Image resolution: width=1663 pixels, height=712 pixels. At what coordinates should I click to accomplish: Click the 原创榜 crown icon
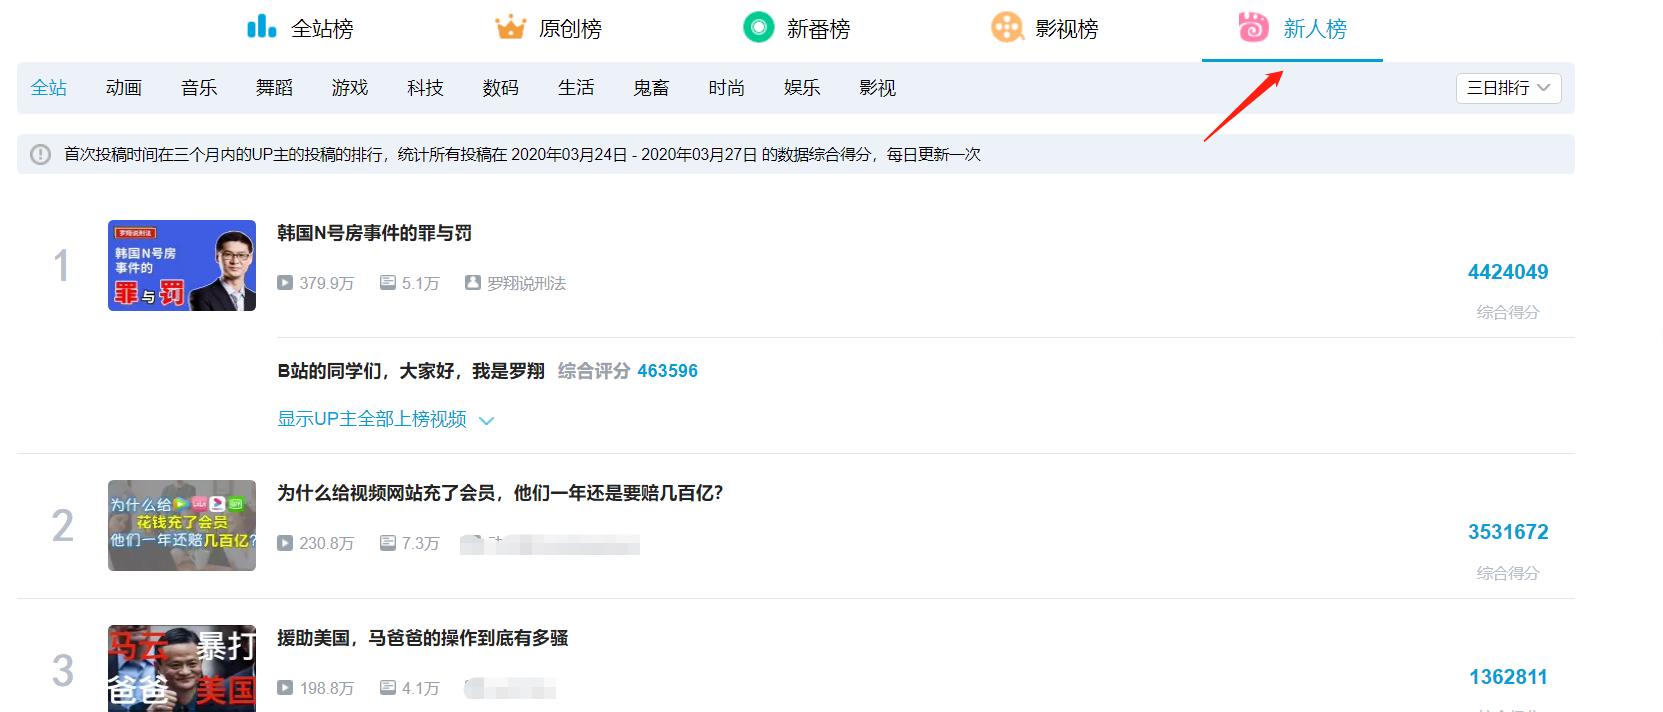[510, 27]
